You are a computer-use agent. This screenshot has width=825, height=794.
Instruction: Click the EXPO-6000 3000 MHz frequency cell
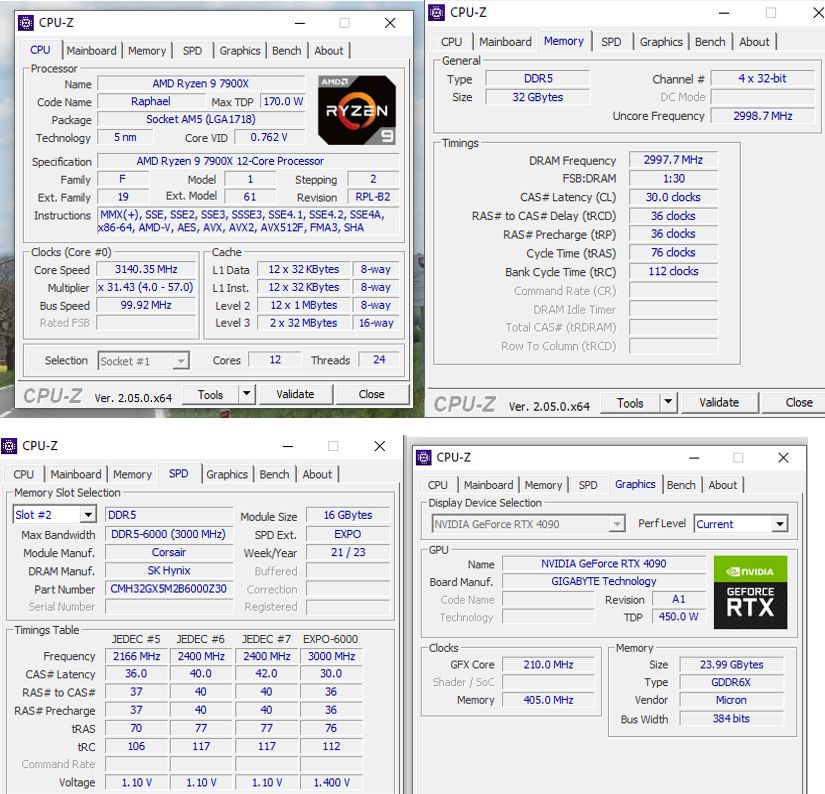(x=331, y=656)
